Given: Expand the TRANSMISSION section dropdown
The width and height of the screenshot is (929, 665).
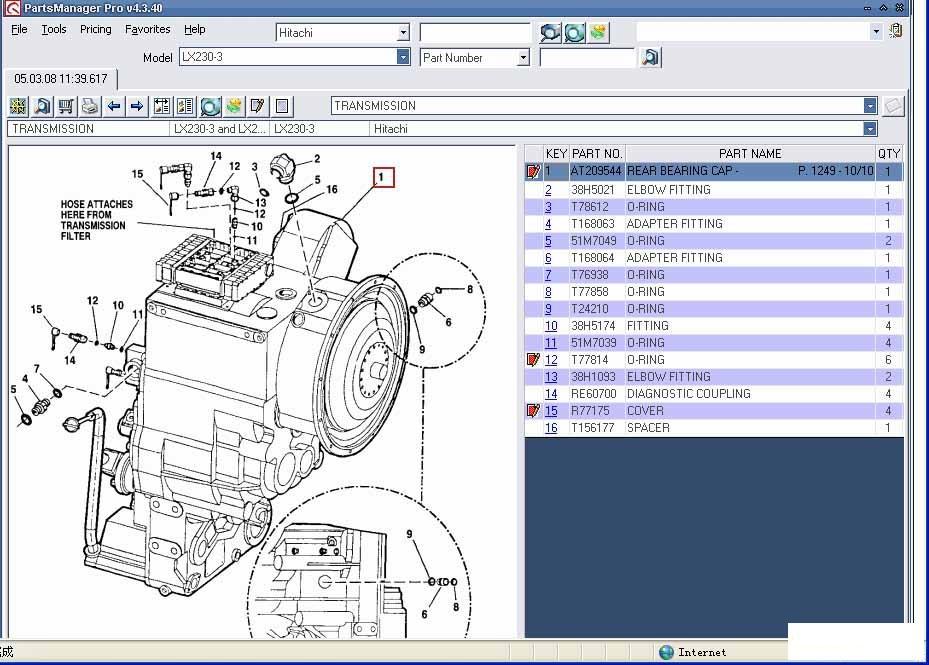Looking at the screenshot, I should point(870,106).
